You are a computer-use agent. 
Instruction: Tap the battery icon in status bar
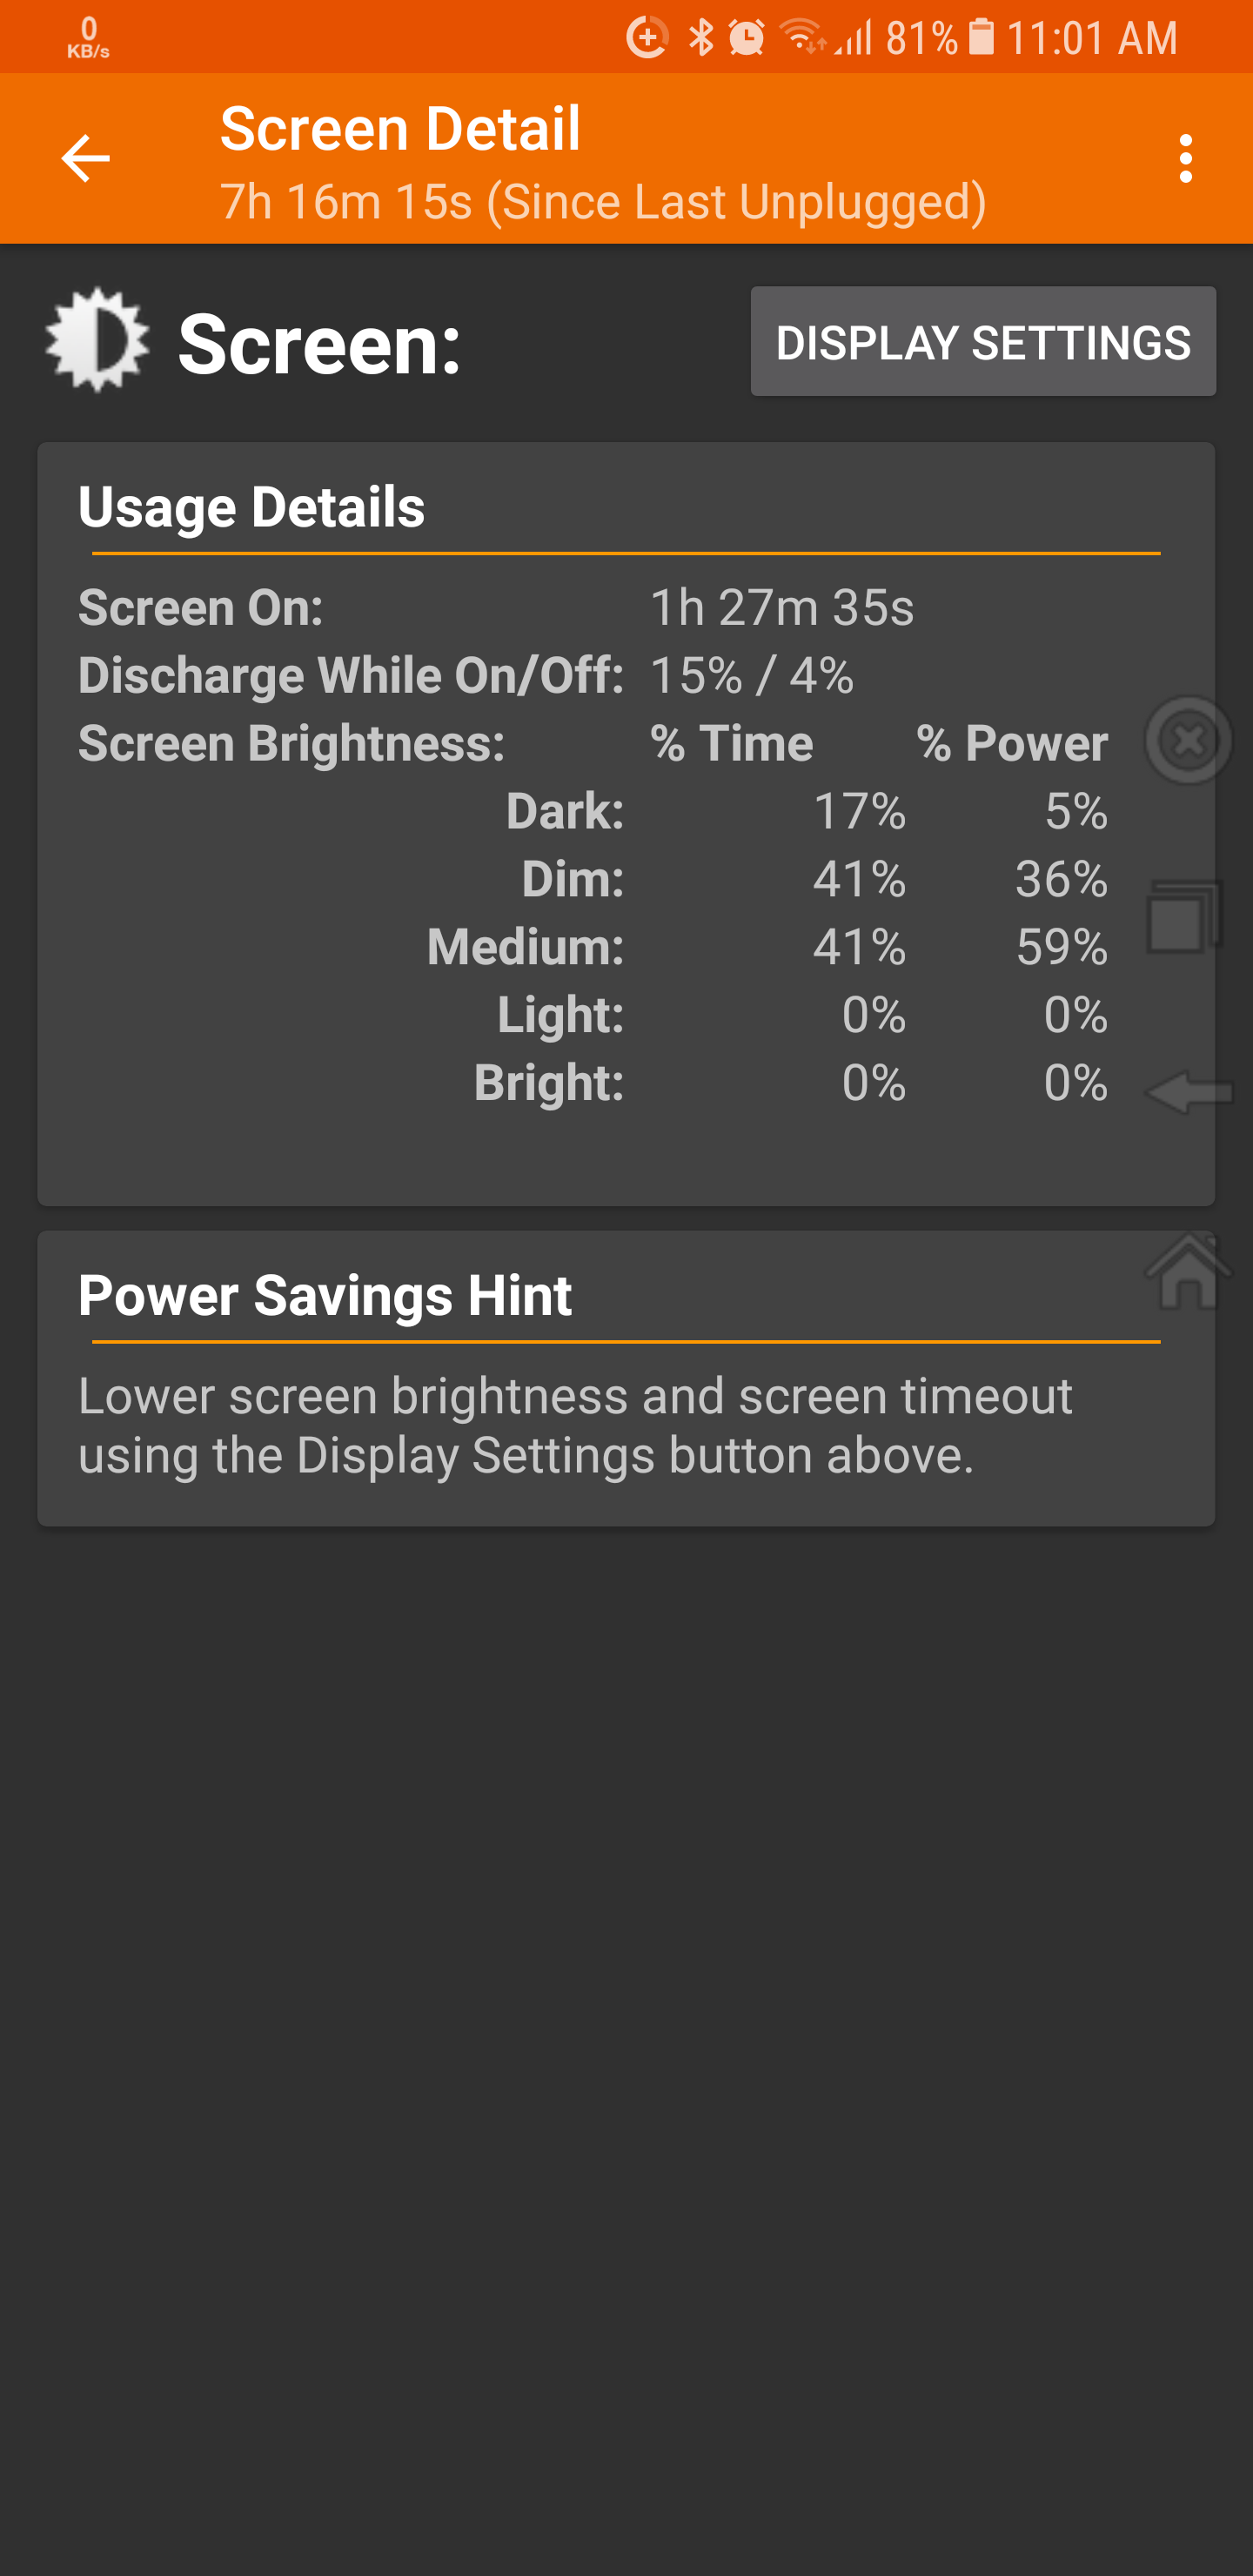click(x=982, y=38)
